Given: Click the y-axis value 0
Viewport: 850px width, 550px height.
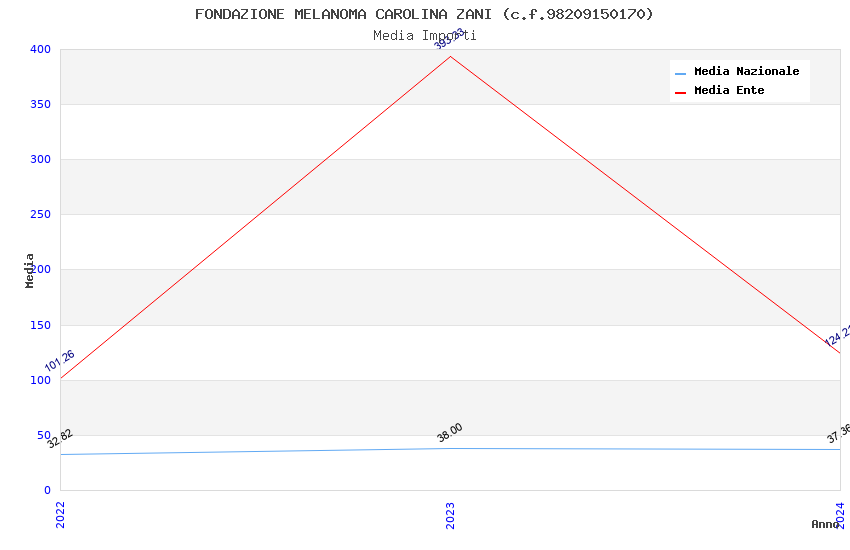Looking at the screenshot, I should [47, 490].
